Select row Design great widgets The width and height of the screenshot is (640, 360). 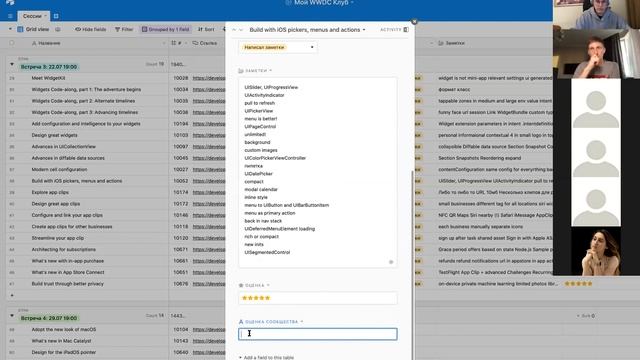tap(54, 135)
